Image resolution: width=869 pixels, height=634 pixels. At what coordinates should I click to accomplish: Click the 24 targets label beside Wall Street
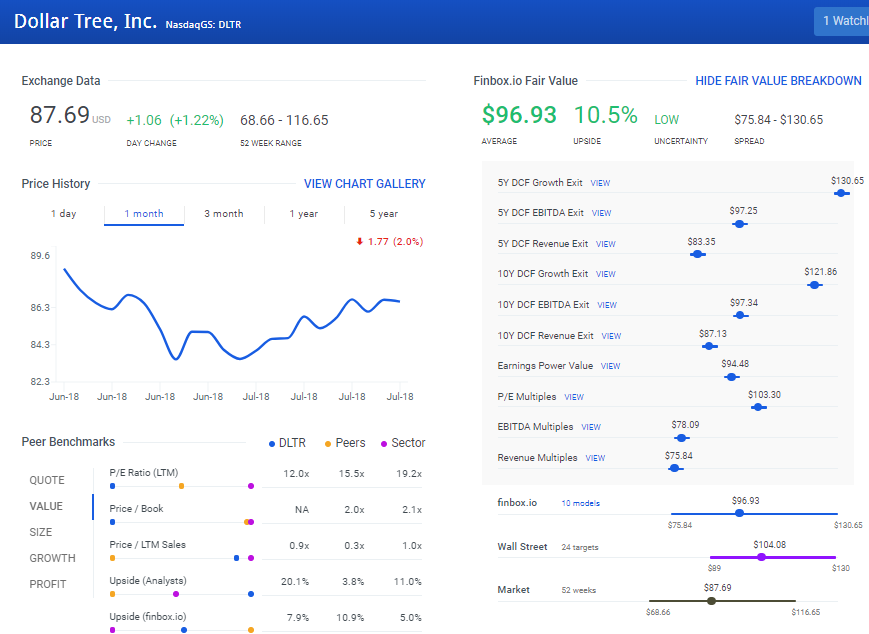(x=580, y=548)
